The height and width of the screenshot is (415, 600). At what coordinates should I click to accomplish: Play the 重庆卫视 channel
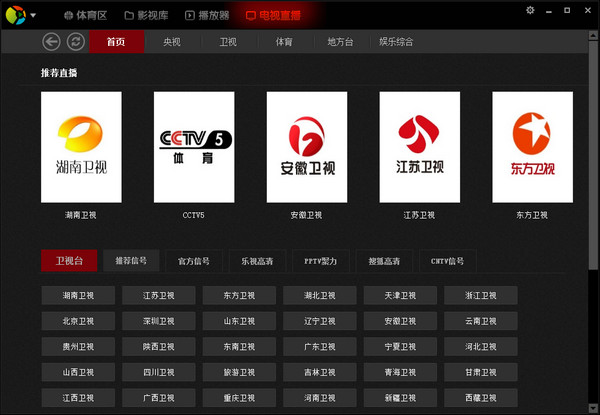pyautogui.click(x=239, y=398)
